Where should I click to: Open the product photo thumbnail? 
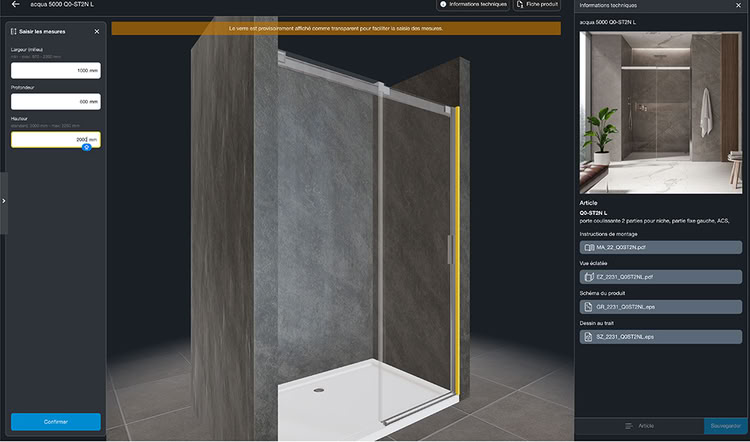[661, 112]
